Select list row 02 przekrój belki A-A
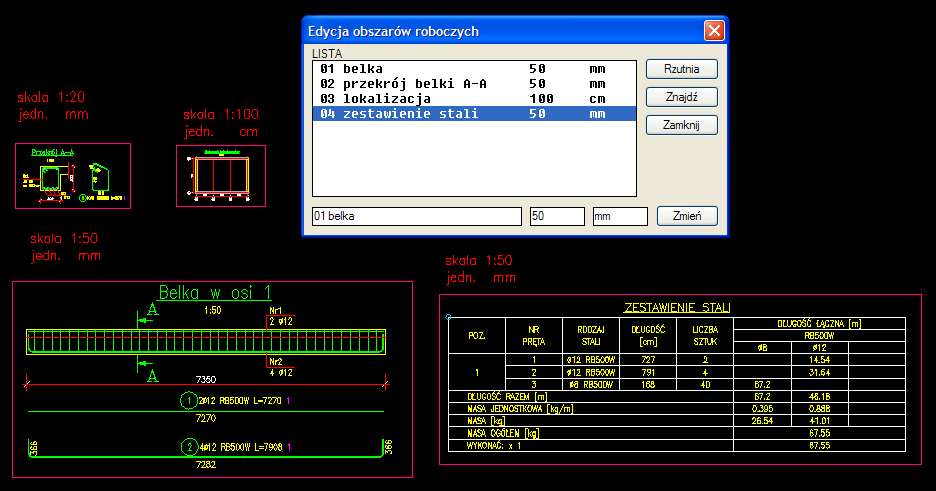The height and width of the screenshot is (491, 936). point(474,84)
